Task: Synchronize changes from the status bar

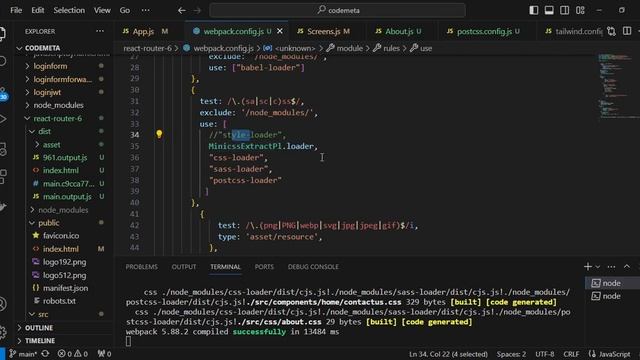Action: [45, 353]
